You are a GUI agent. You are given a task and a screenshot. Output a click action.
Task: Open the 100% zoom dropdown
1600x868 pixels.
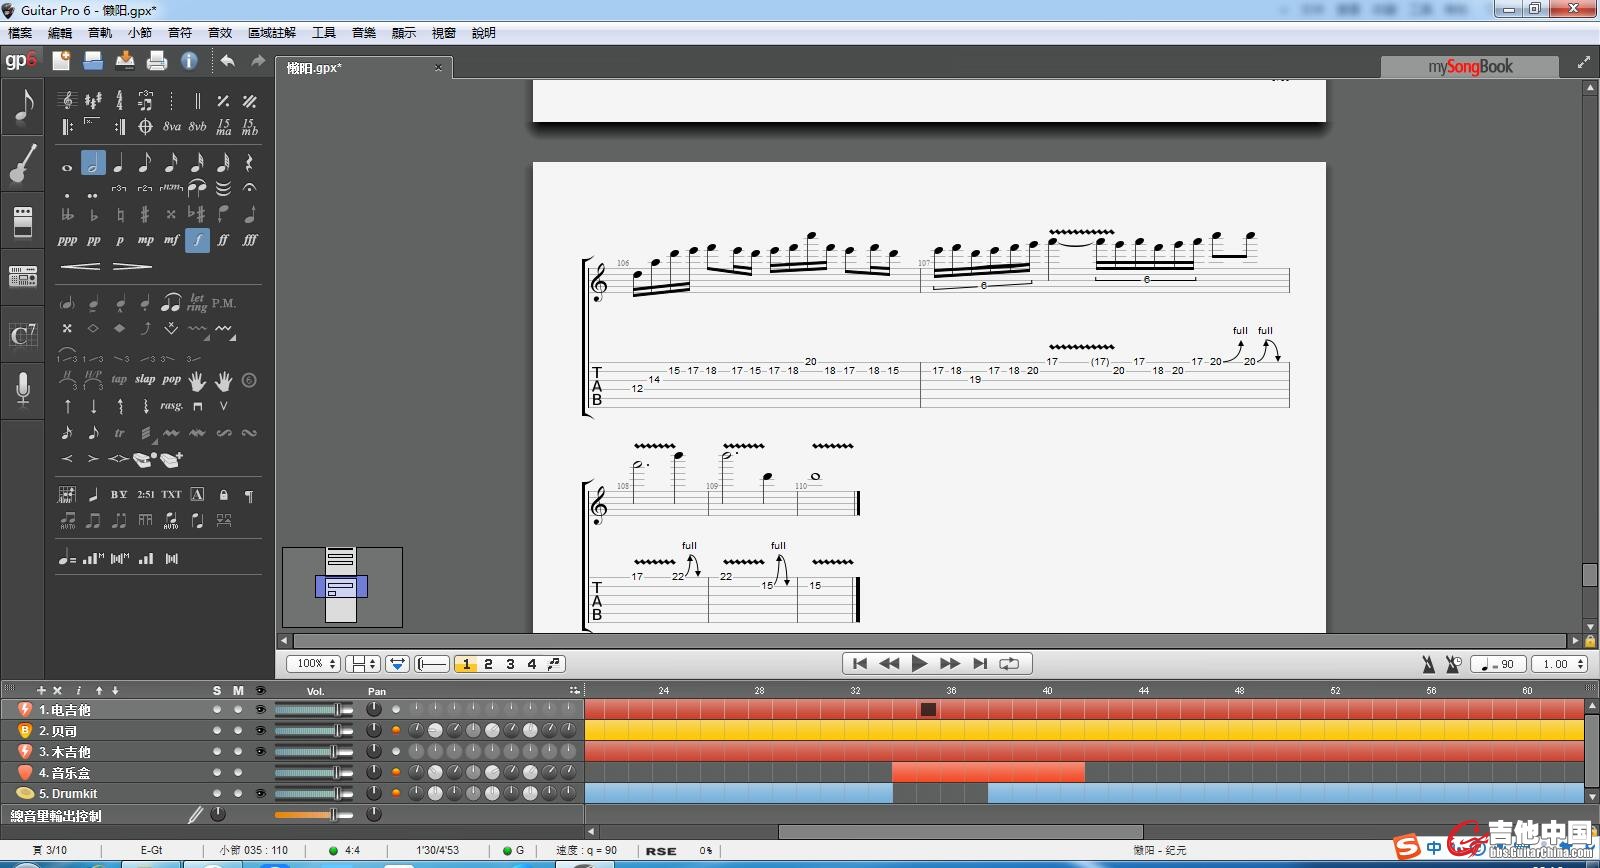[314, 664]
